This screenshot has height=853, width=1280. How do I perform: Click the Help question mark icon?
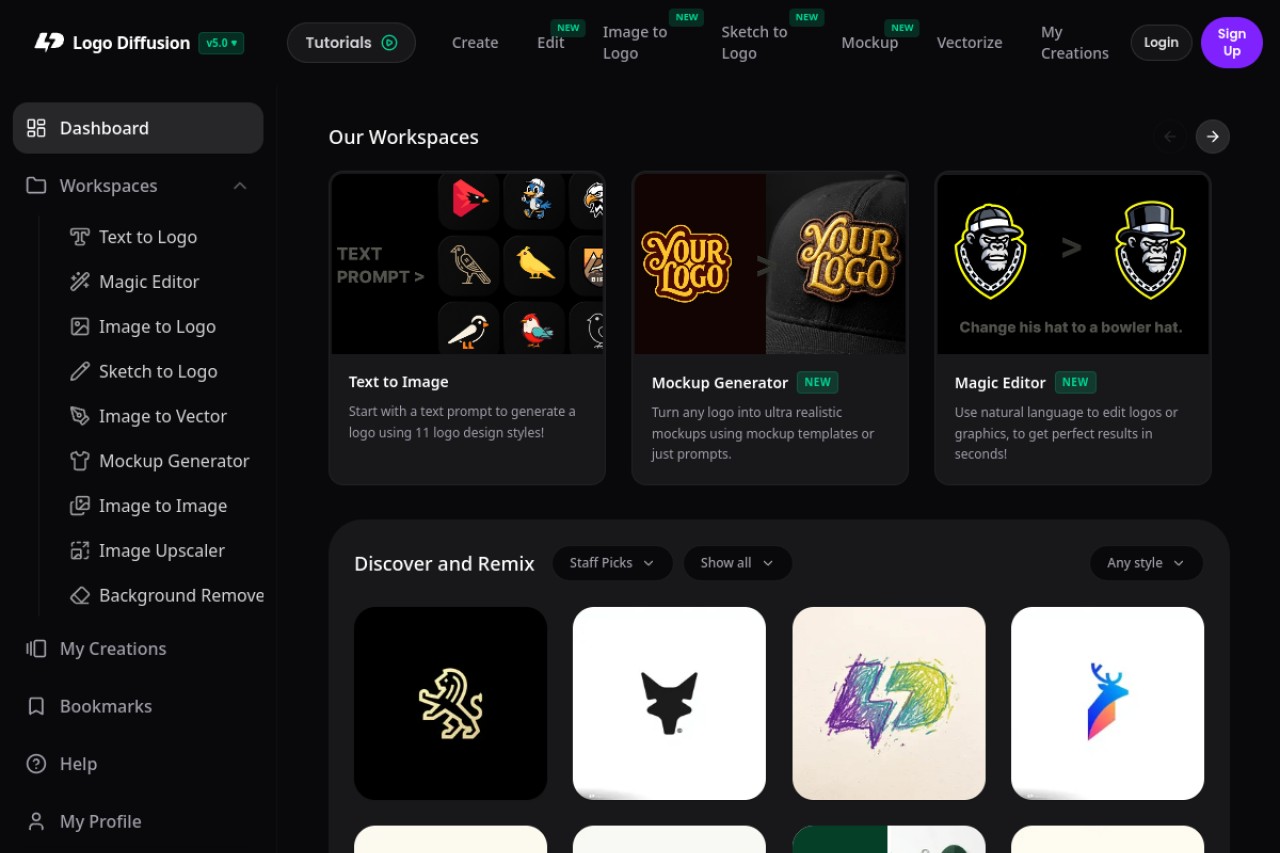[36, 764]
